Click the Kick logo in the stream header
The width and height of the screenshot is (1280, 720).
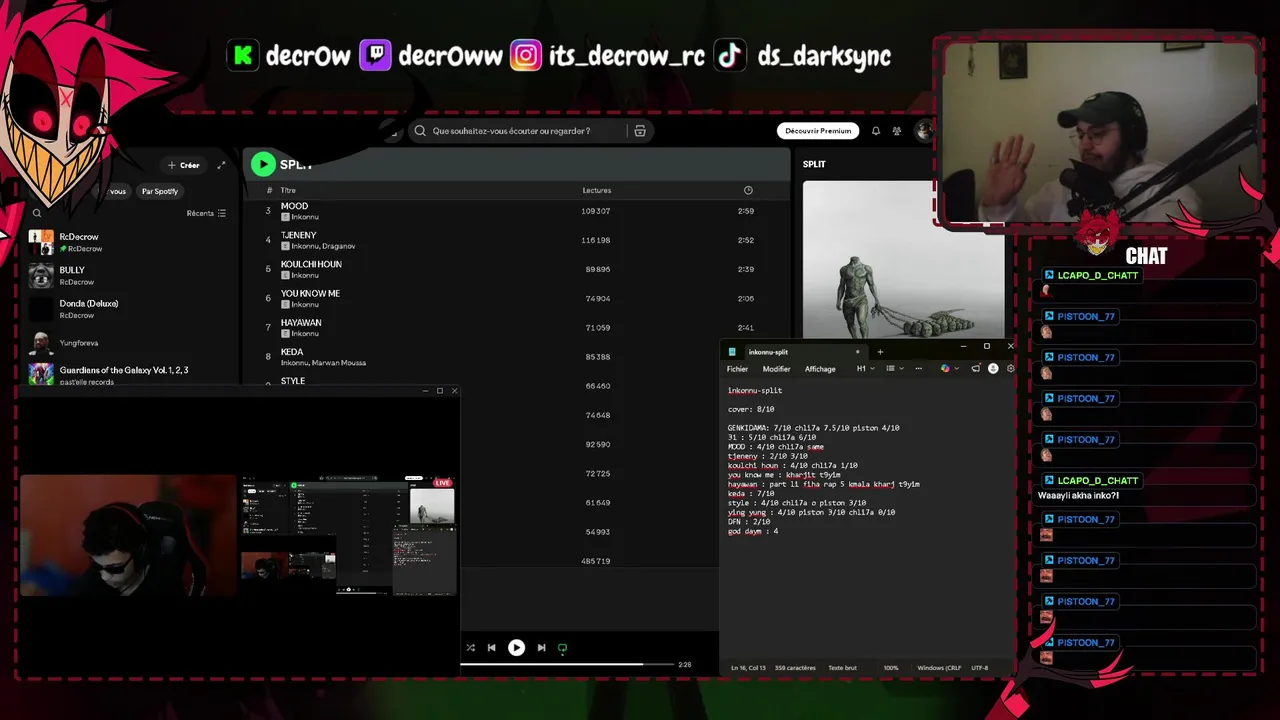pos(242,55)
